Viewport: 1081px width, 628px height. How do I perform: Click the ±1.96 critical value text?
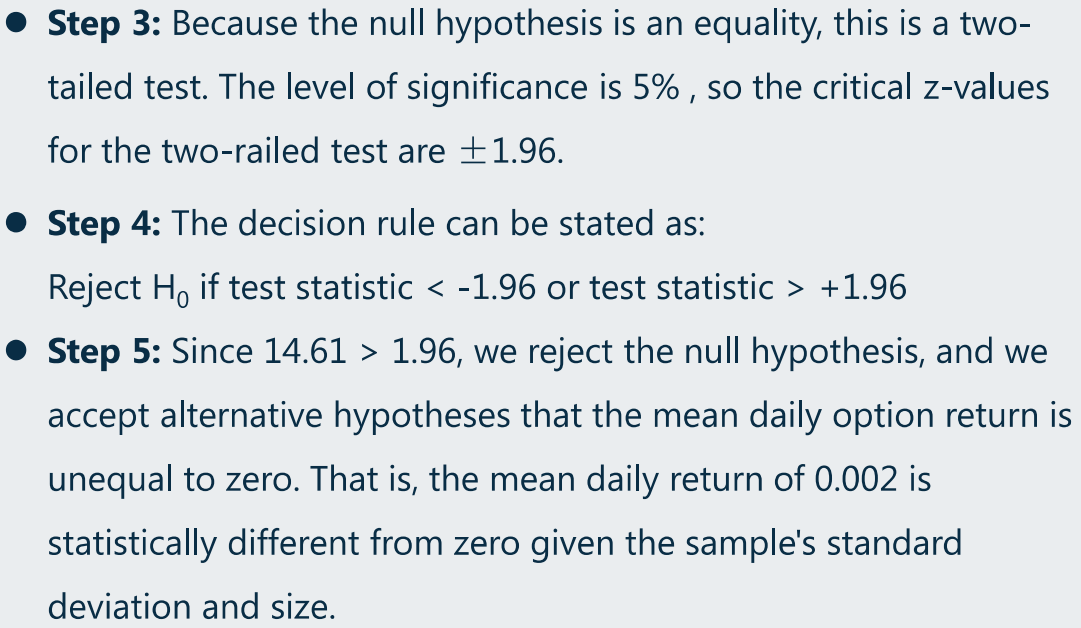point(511,151)
